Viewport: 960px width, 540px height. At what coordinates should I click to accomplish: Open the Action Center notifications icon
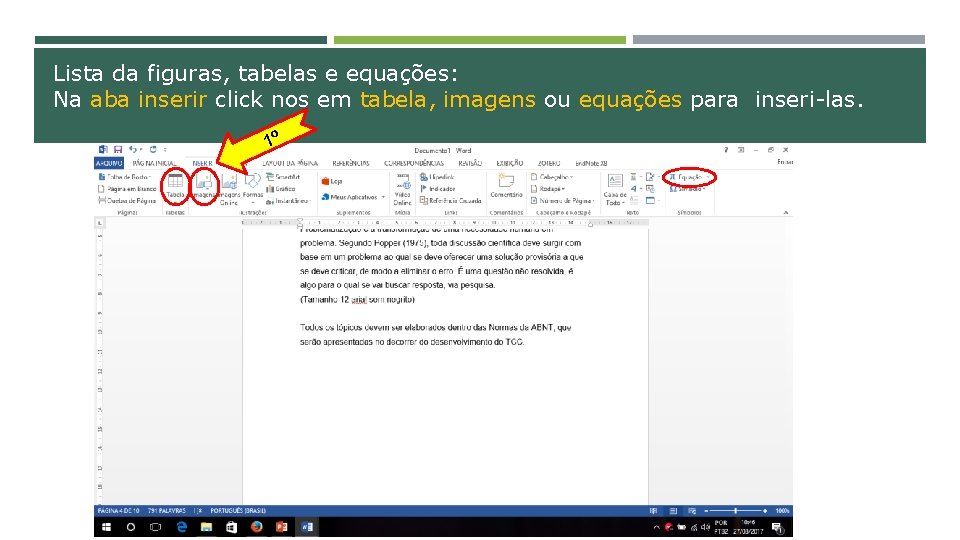click(x=778, y=527)
